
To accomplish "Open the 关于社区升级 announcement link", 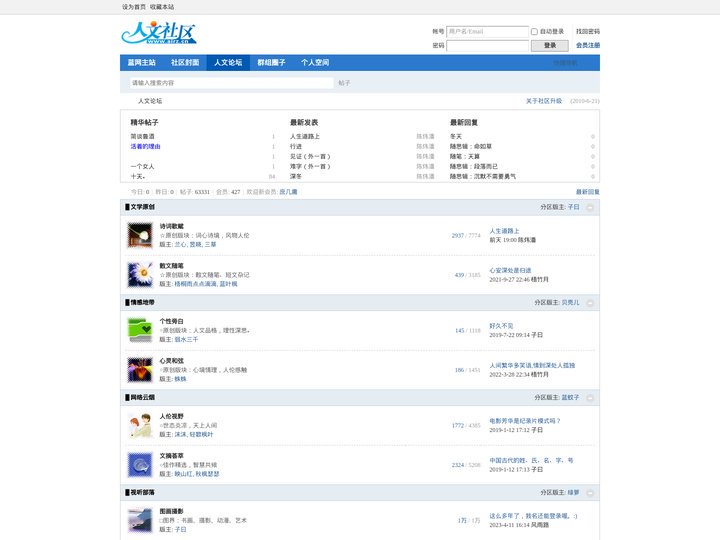I will (544, 101).
